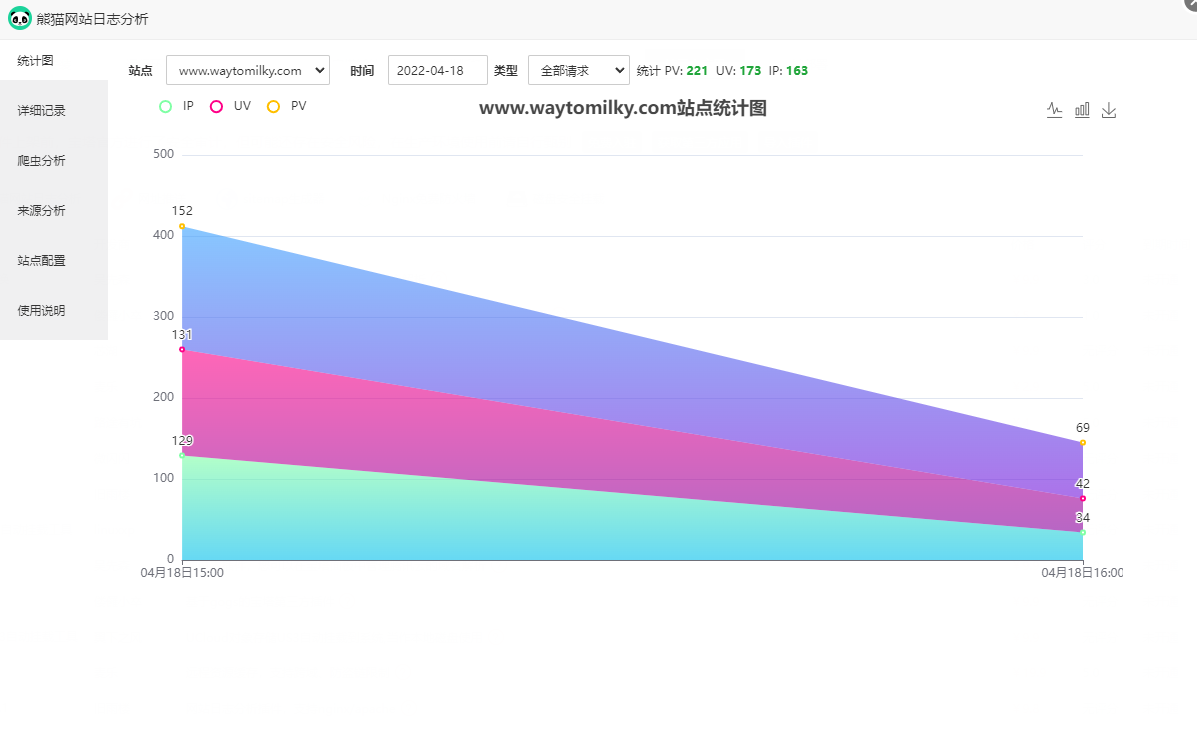Open the 类型 request type dropdown

point(579,70)
